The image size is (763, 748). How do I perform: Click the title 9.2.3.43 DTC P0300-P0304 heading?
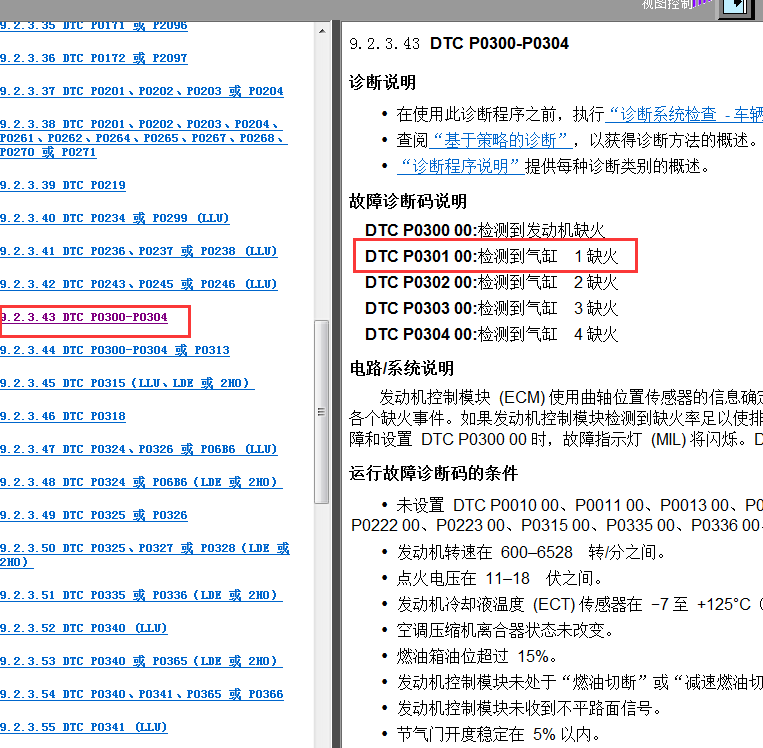(x=459, y=43)
